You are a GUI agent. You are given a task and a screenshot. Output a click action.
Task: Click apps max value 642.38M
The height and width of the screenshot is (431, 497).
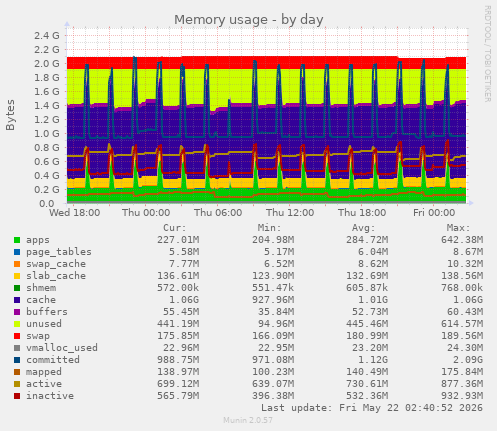pyautogui.click(x=462, y=240)
